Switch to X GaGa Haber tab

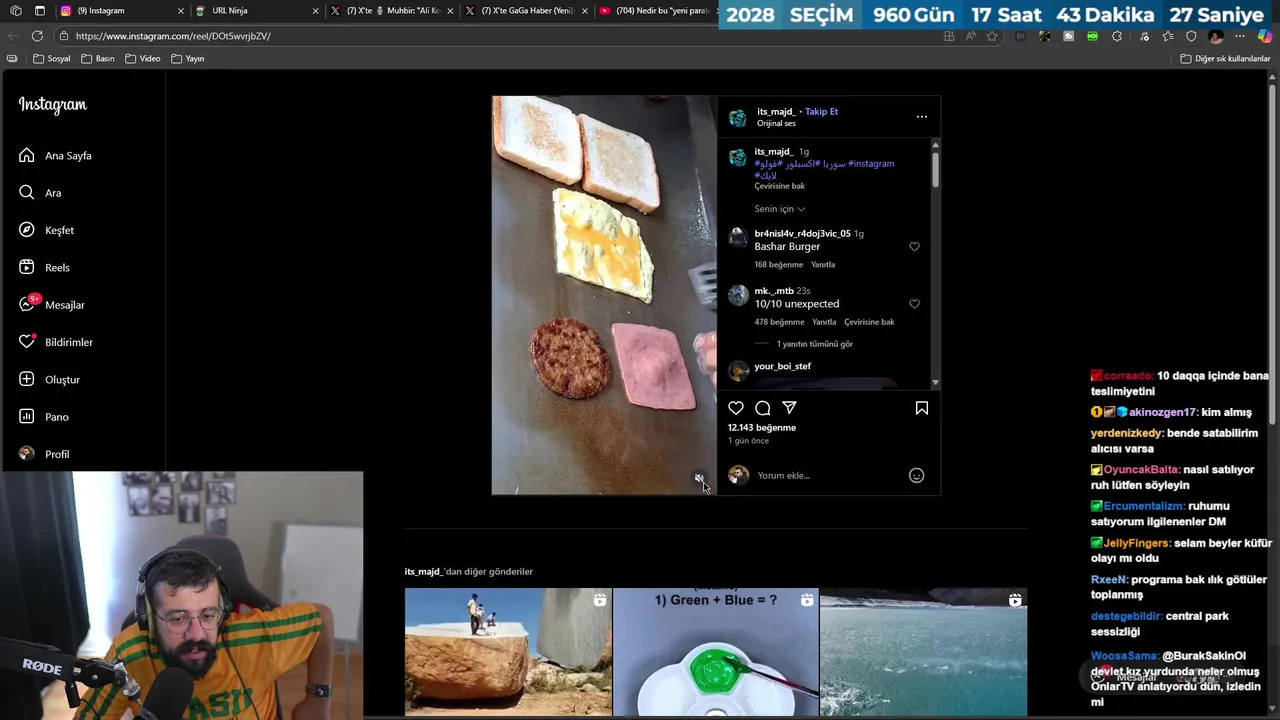(525, 11)
